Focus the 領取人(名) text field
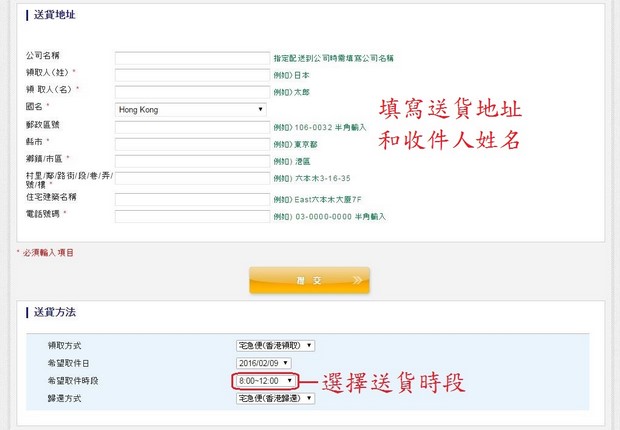The width and height of the screenshot is (620, 430). pyautogui.click(x=192, y=92)
